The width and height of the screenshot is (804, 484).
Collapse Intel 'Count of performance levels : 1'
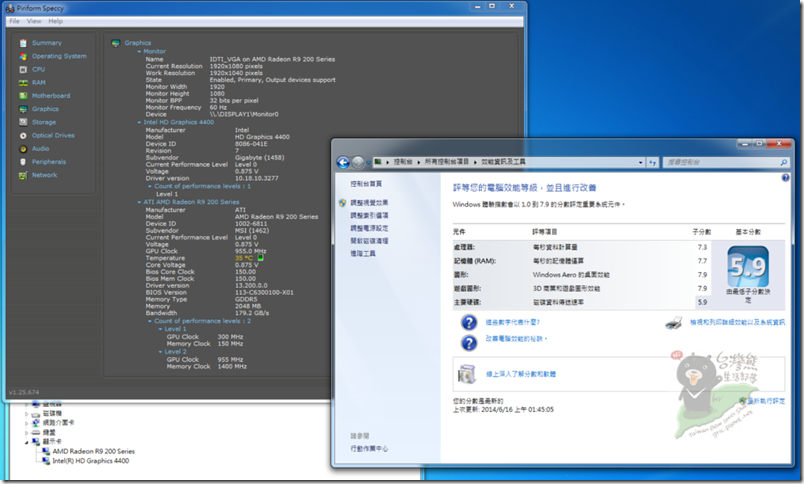pos(150,187)
